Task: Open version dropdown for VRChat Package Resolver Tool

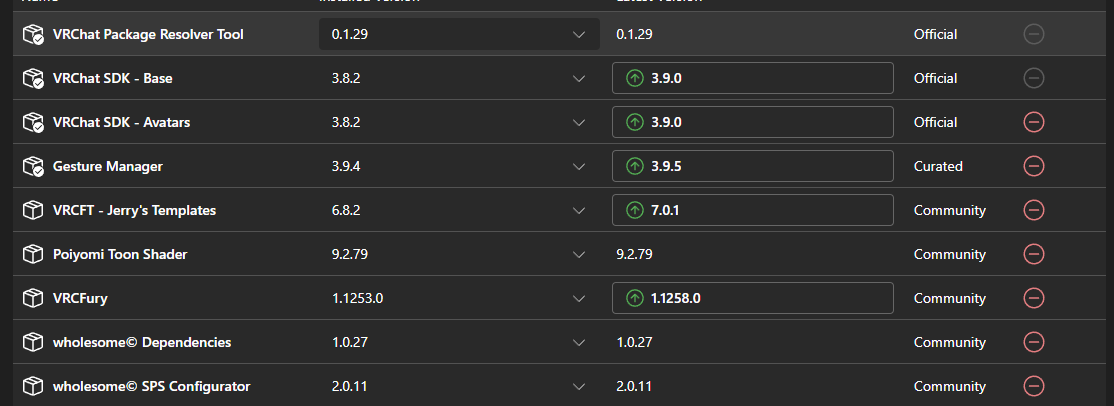Action: coord(578,34)
